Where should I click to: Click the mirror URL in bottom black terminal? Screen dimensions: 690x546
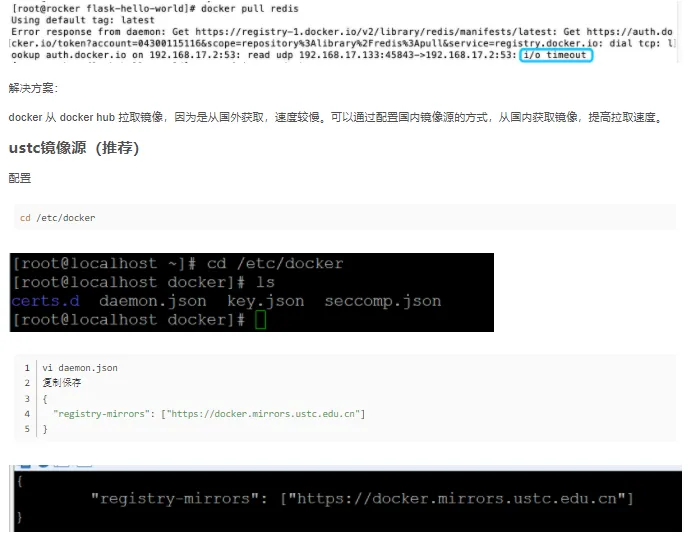458,498
